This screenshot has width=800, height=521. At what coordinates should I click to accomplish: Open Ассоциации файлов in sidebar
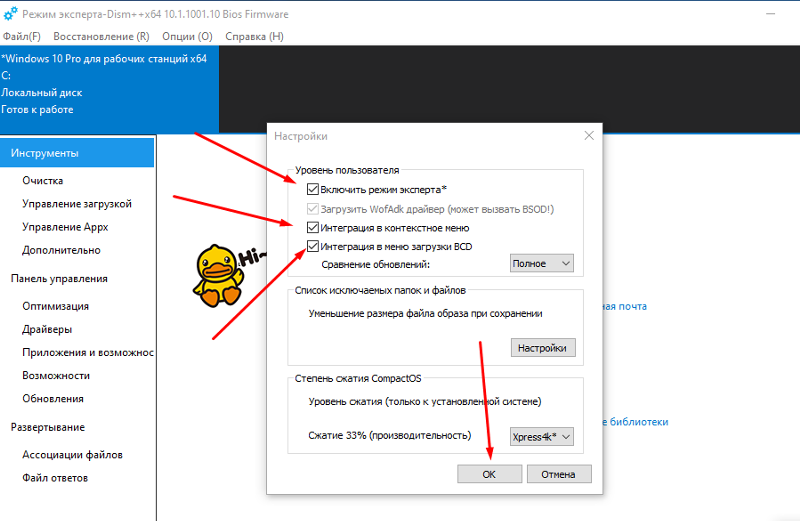72,455
